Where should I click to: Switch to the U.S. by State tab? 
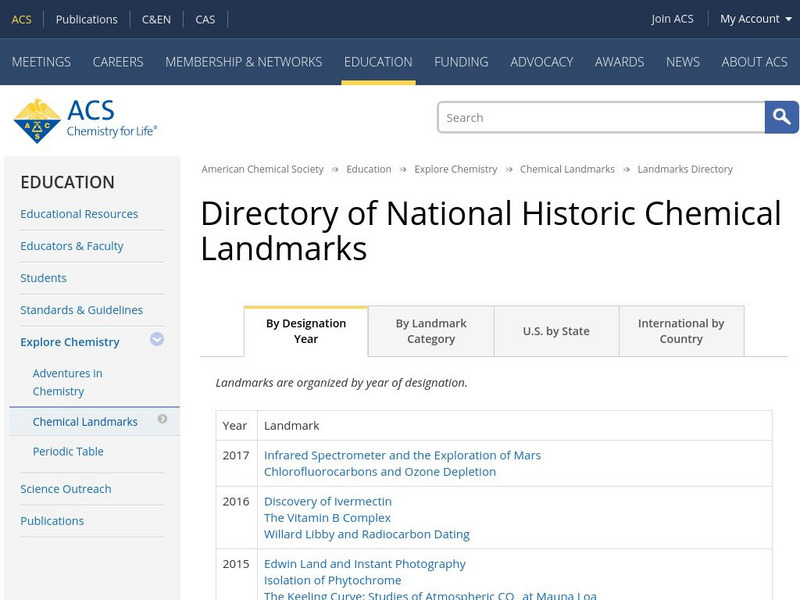click(x=556, y=330)
